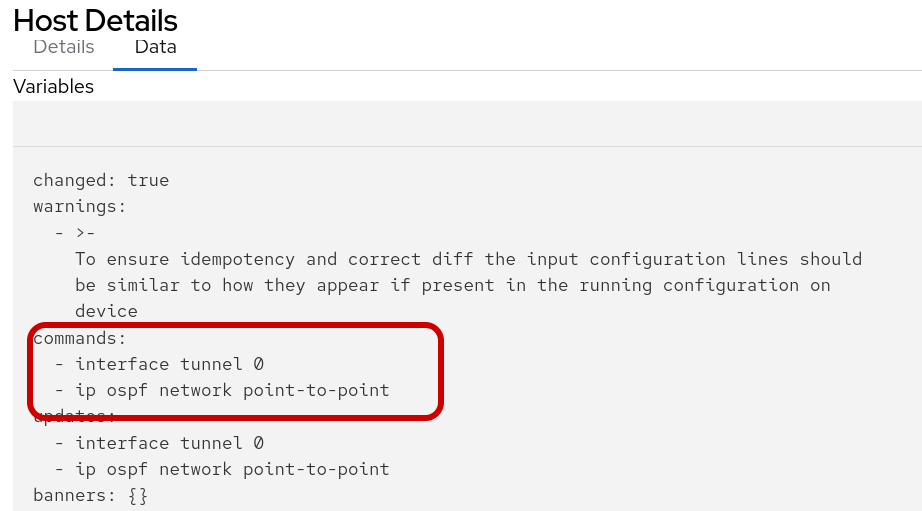Click the line starting "be similar to"
Viewport: 922px width, 511px height.
[452, 285]
